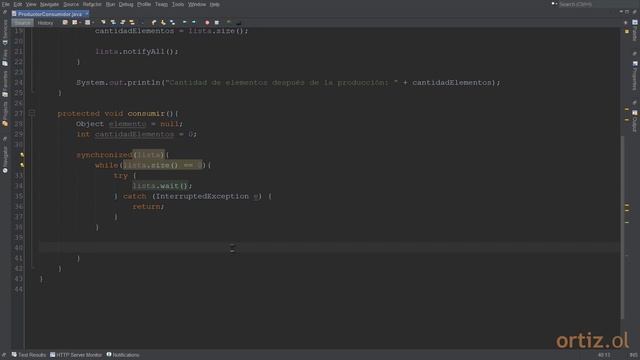This screenshot has height=360, width=640.
Task: Open the Notifications panel
Action: point(123,355)
